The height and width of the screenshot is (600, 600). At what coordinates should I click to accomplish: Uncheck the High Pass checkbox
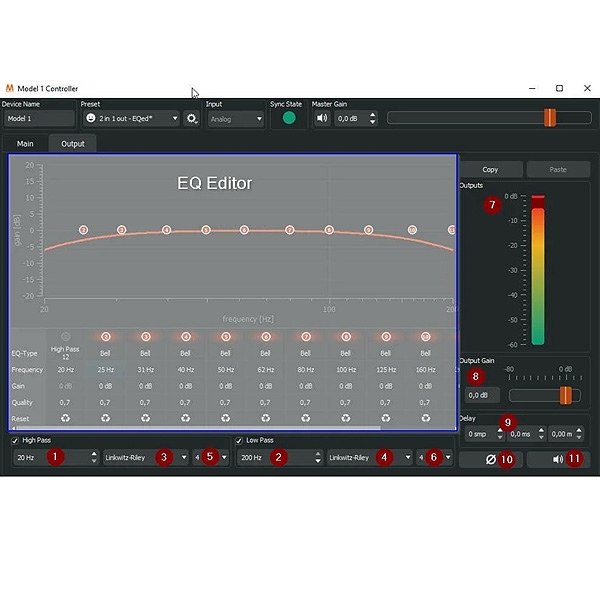tap(15, 440)
